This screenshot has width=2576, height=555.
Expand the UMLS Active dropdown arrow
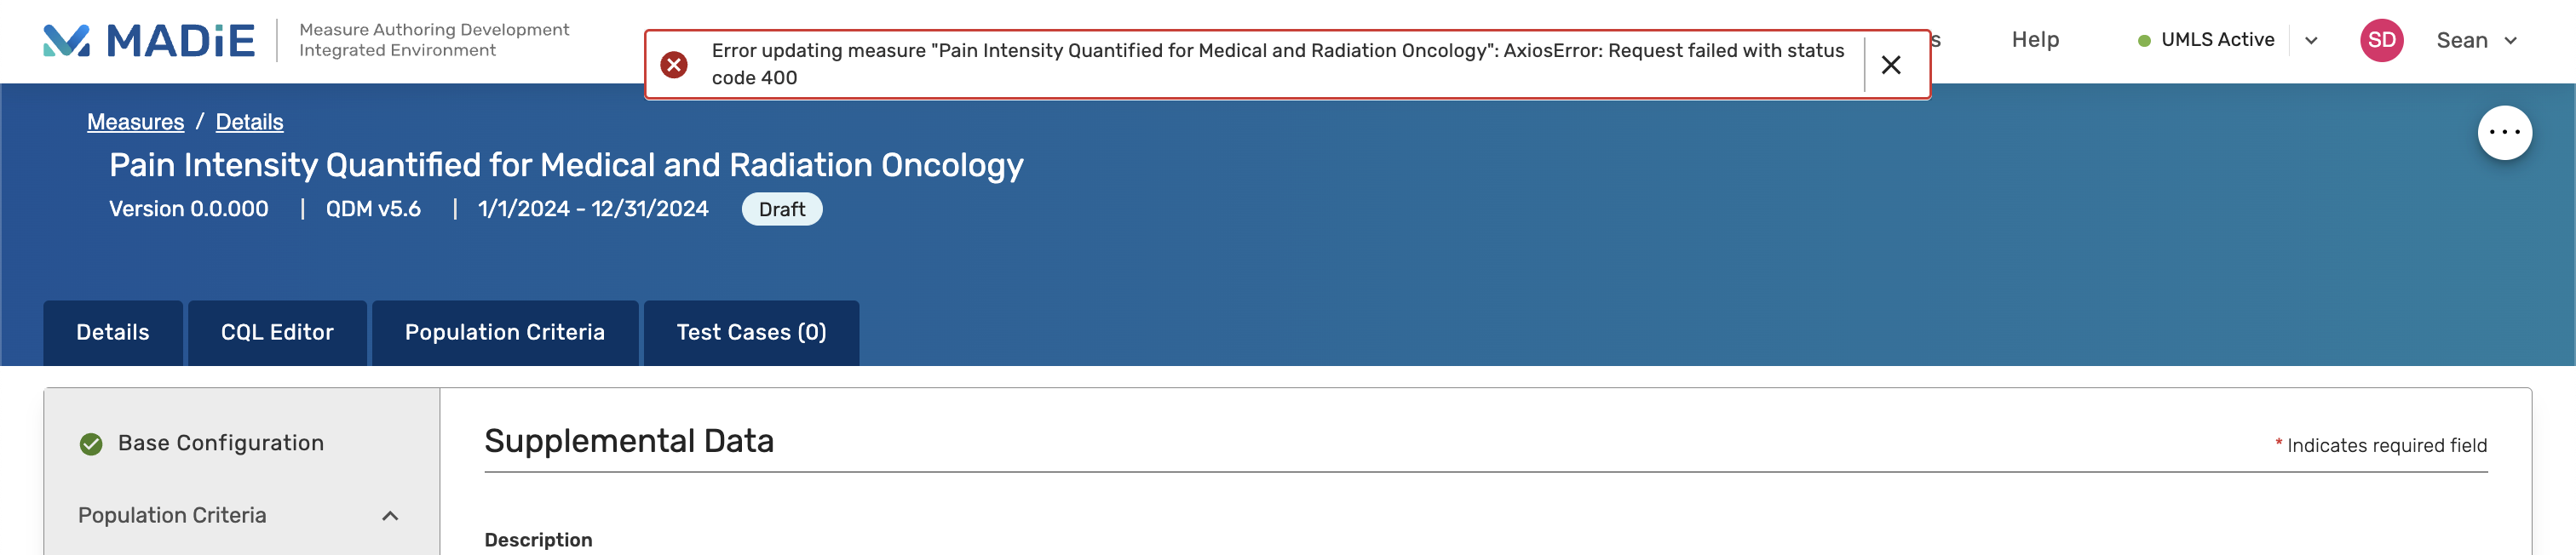click(2311, 41)
